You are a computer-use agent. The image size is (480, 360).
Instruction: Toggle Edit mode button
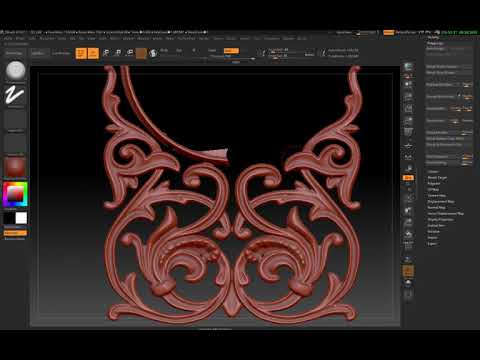81,53
